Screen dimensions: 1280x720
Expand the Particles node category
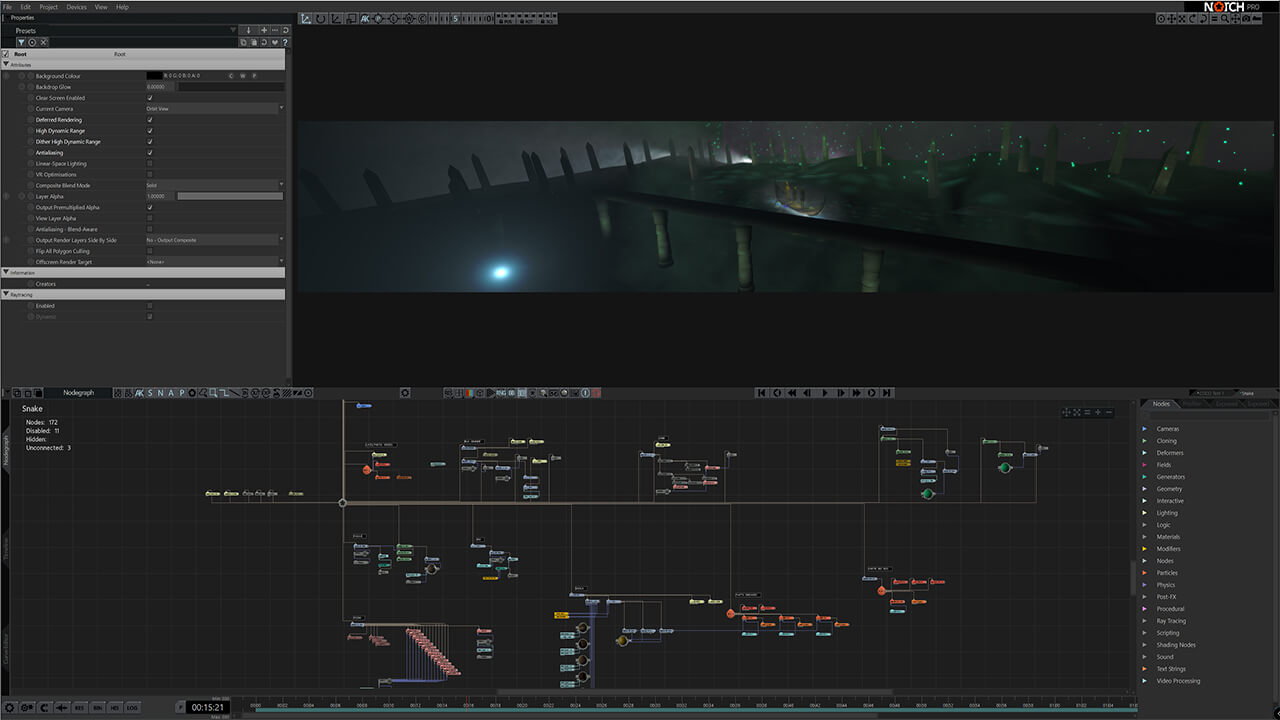pos(1145,573)
